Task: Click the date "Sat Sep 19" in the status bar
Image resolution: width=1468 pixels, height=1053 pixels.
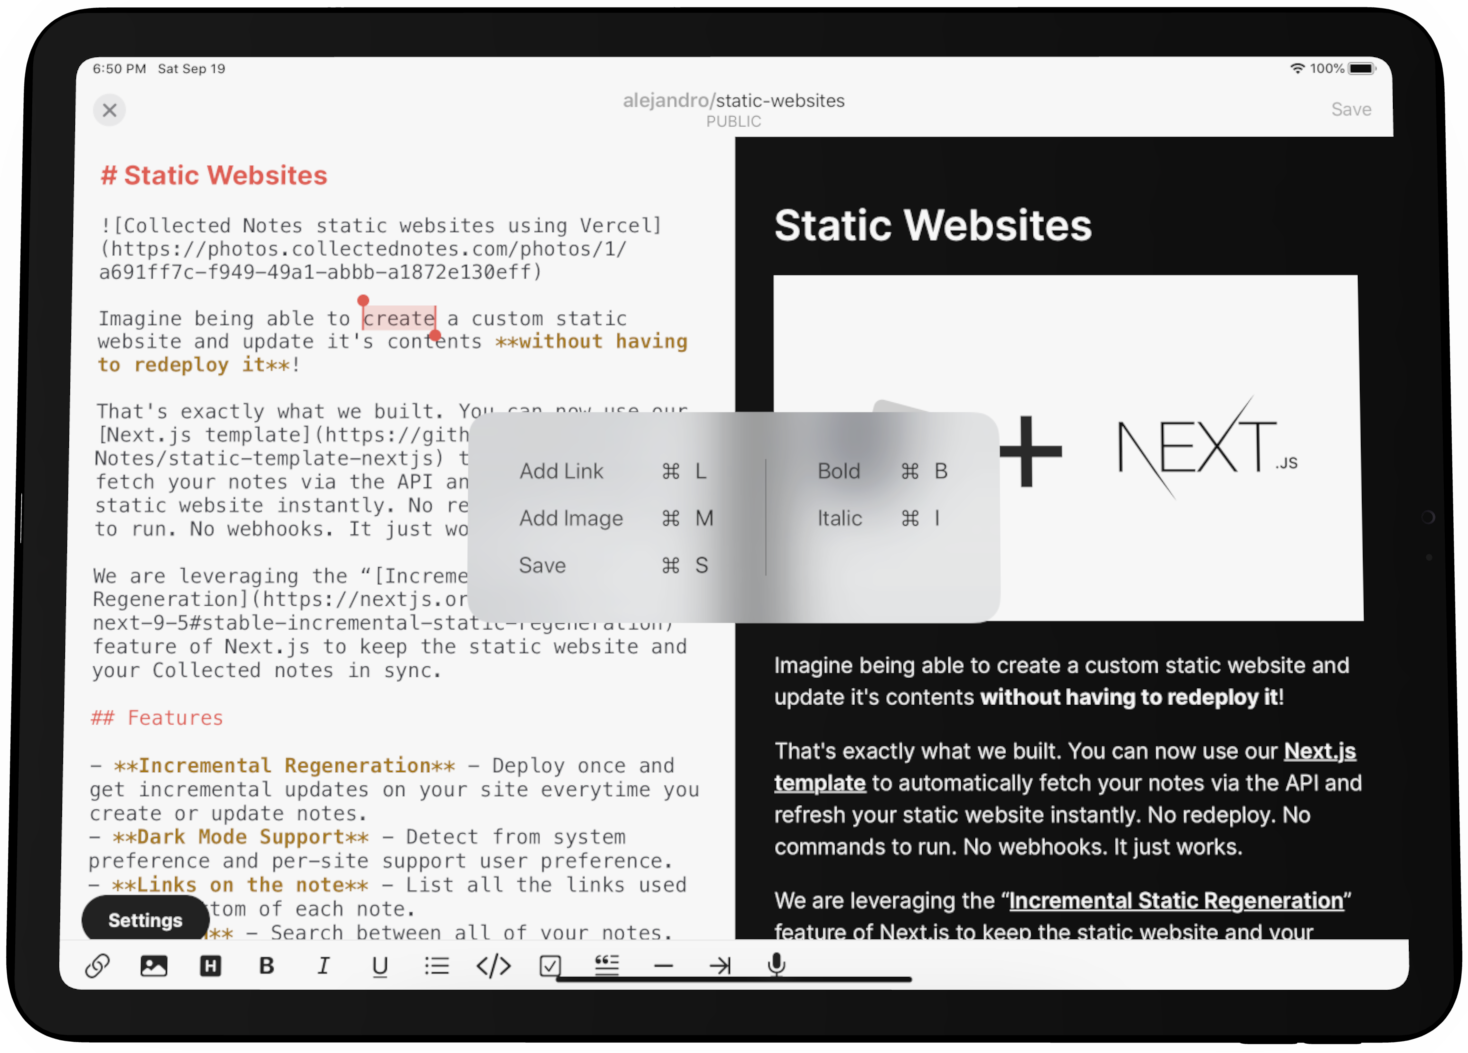Action: (191, 68)
